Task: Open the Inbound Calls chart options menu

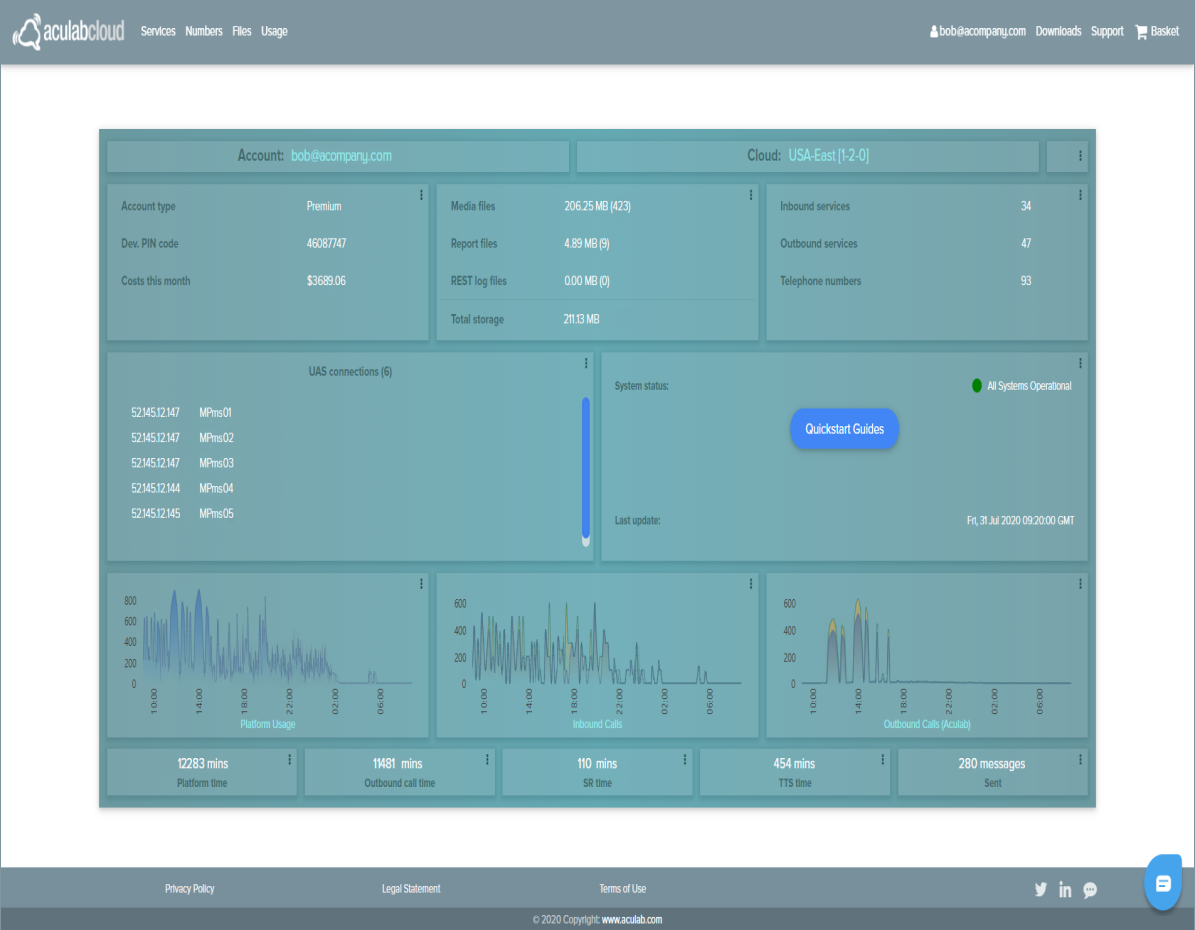Action: [751, 583]
